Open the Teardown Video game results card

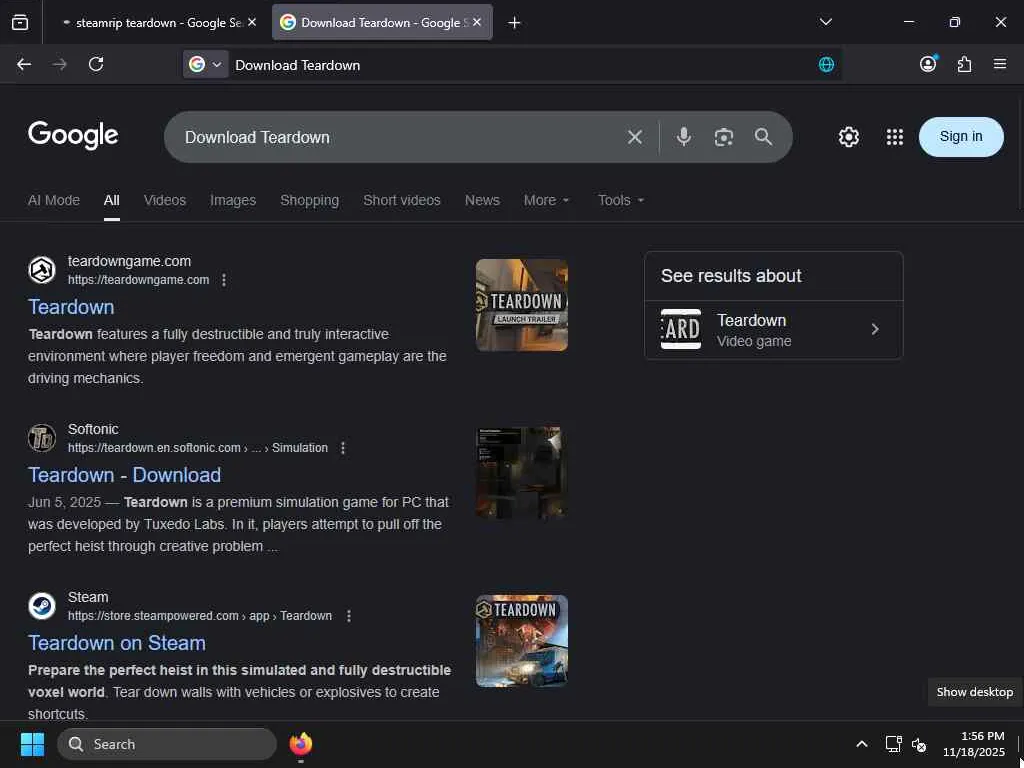pos(774,330)
